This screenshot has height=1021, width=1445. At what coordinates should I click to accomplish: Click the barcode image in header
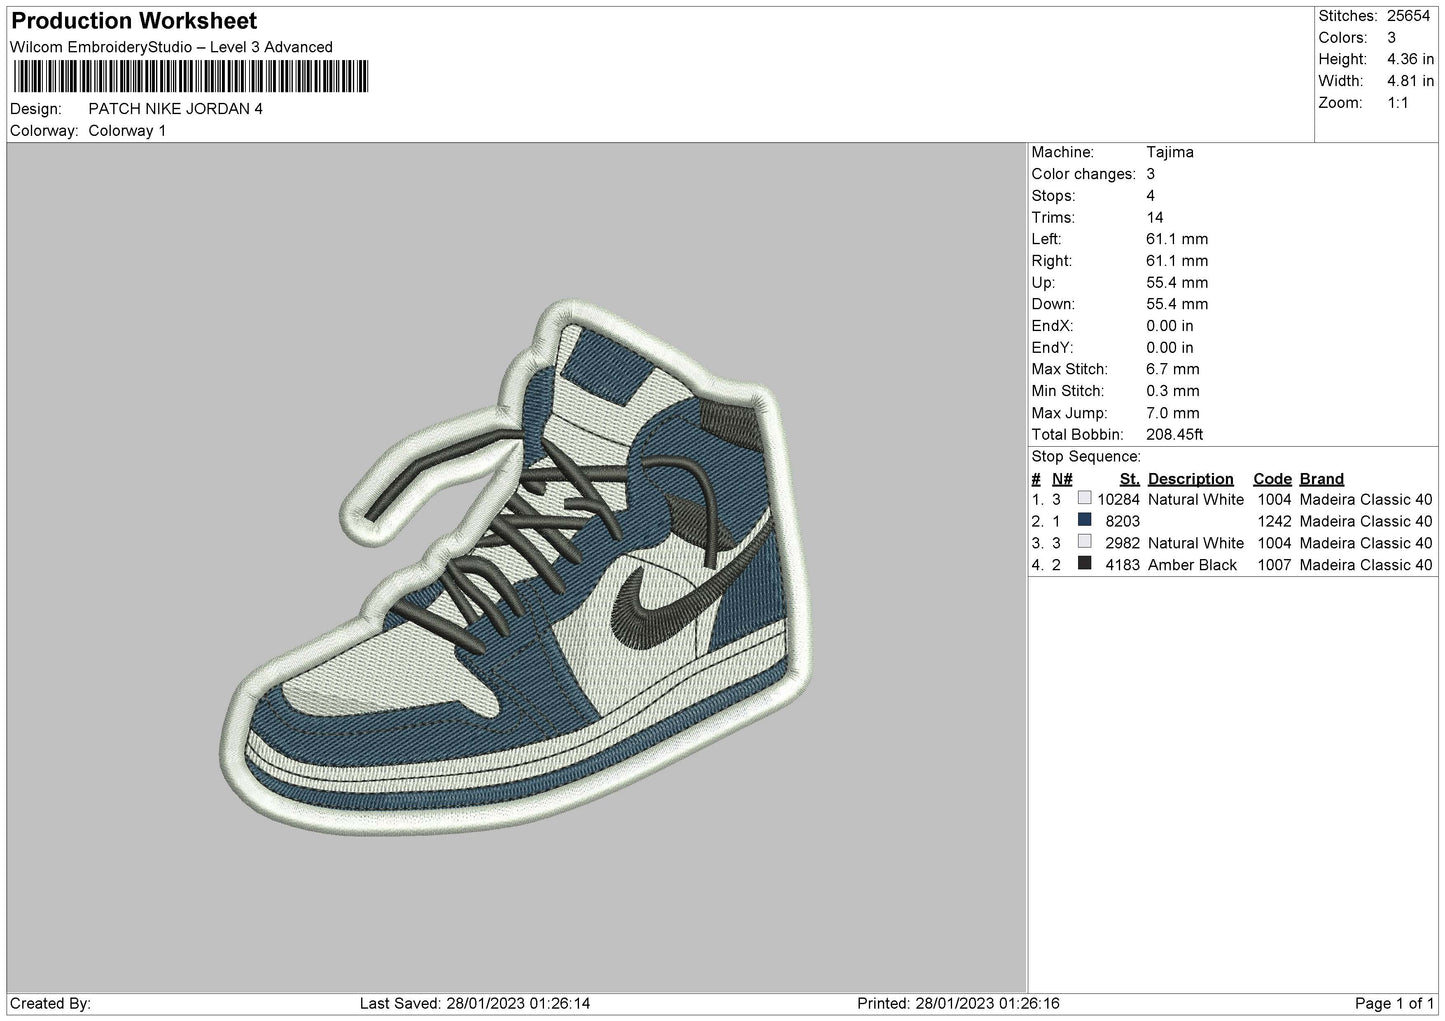pos(190,77)
